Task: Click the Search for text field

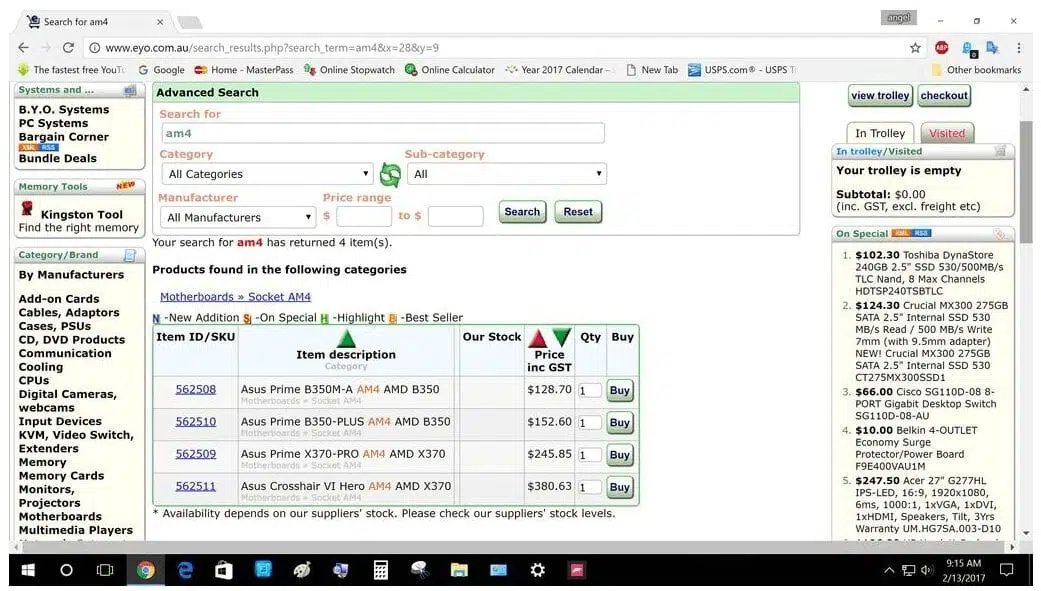Action: tap(382, 133)
